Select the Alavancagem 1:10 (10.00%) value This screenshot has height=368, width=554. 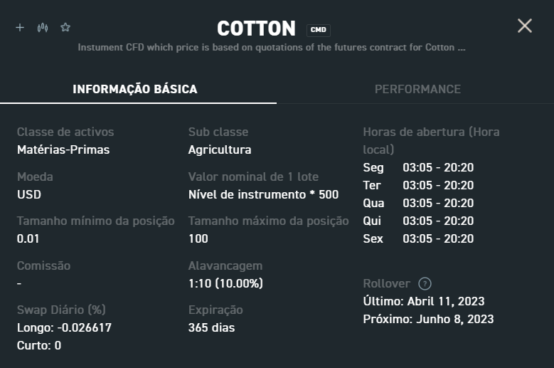tap(226, 283)
